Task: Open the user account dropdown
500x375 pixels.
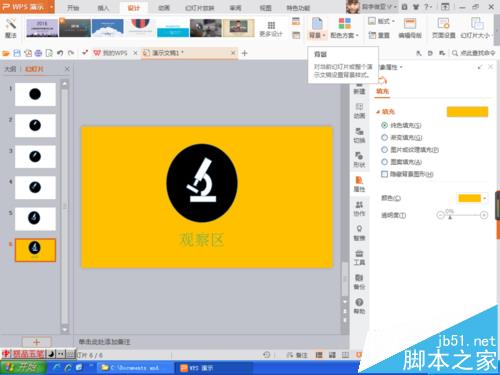Action: pos(395,7)
